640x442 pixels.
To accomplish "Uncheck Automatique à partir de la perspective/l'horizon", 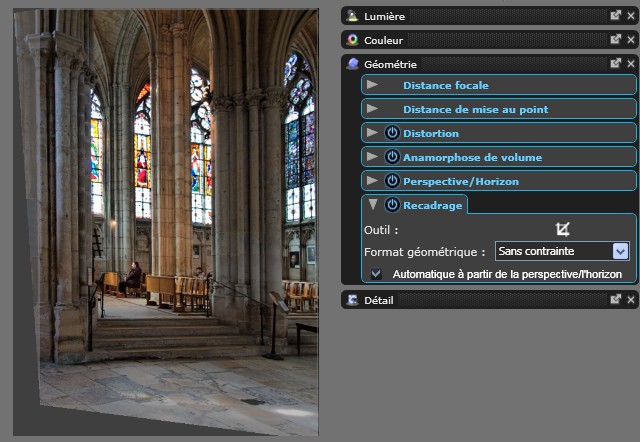I will click(376, 274).
